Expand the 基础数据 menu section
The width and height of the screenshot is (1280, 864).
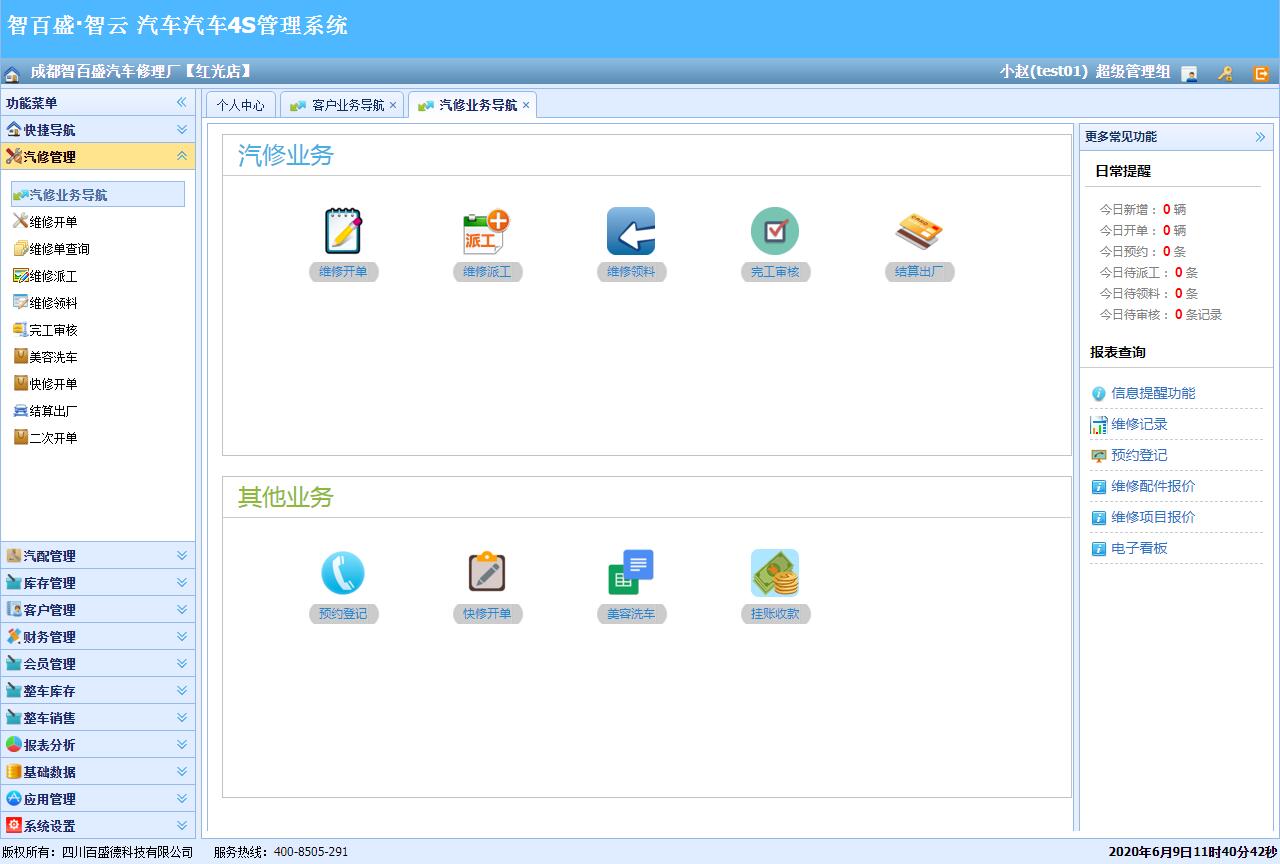(x=98, y=771)
